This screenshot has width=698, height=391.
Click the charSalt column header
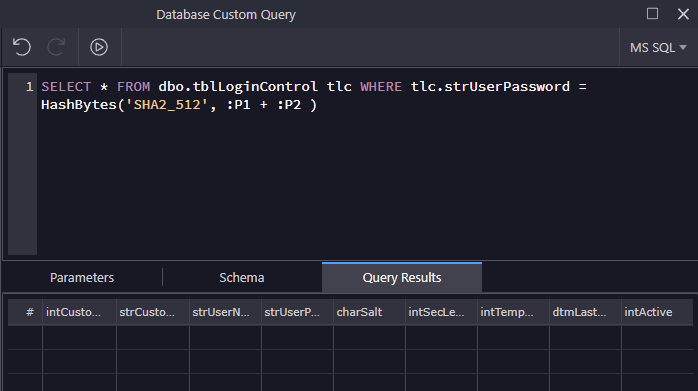click(x=369, y=312)
